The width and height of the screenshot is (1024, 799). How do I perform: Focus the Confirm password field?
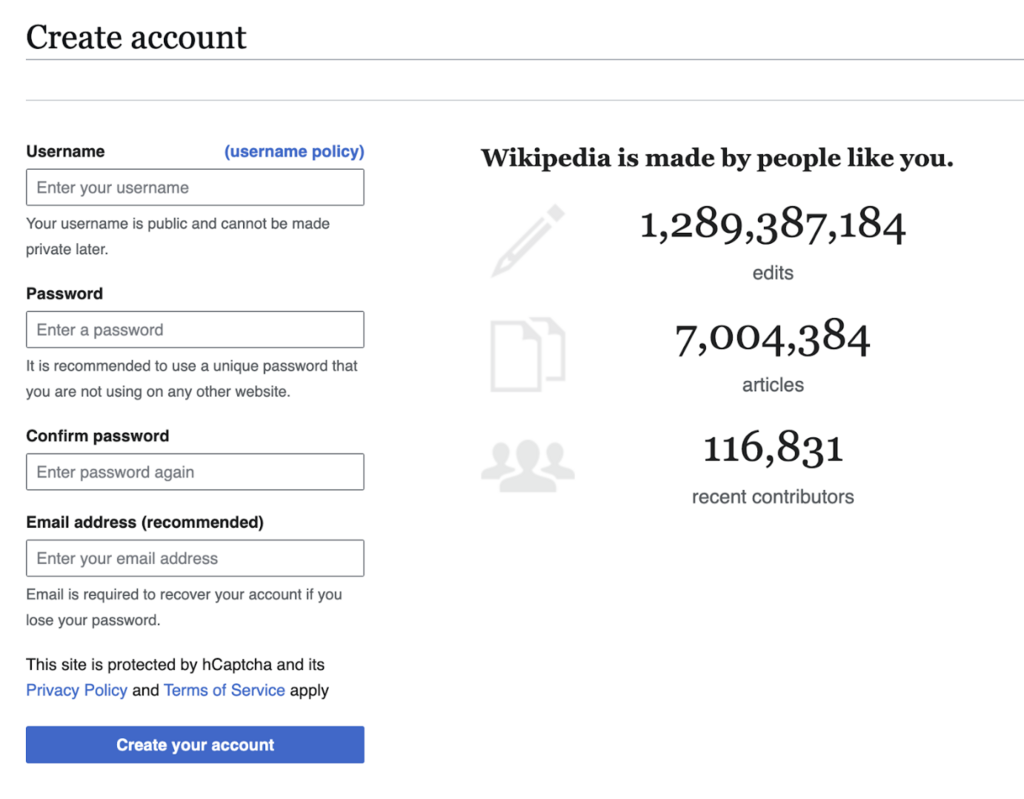195,472
